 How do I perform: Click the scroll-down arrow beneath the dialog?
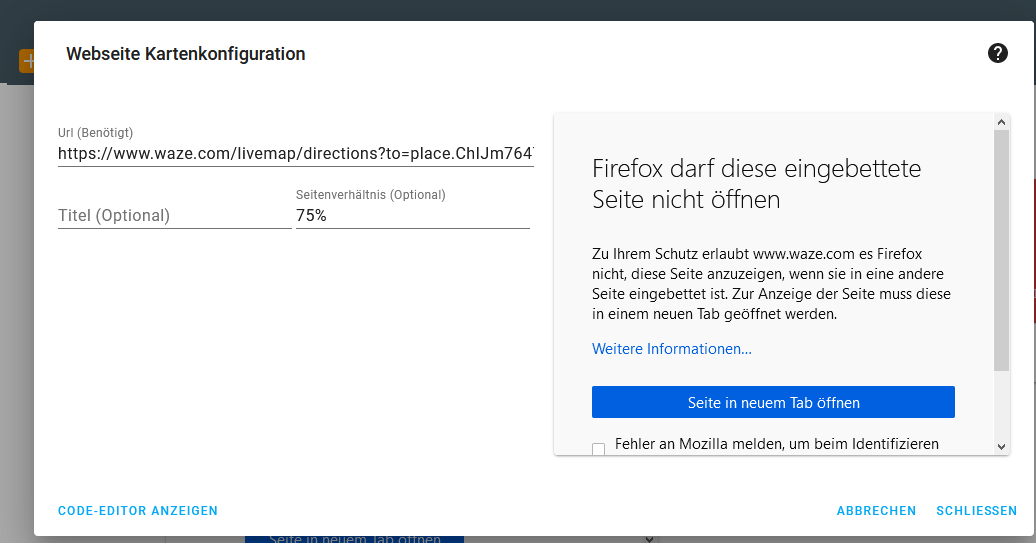click(x=649, y=539)
